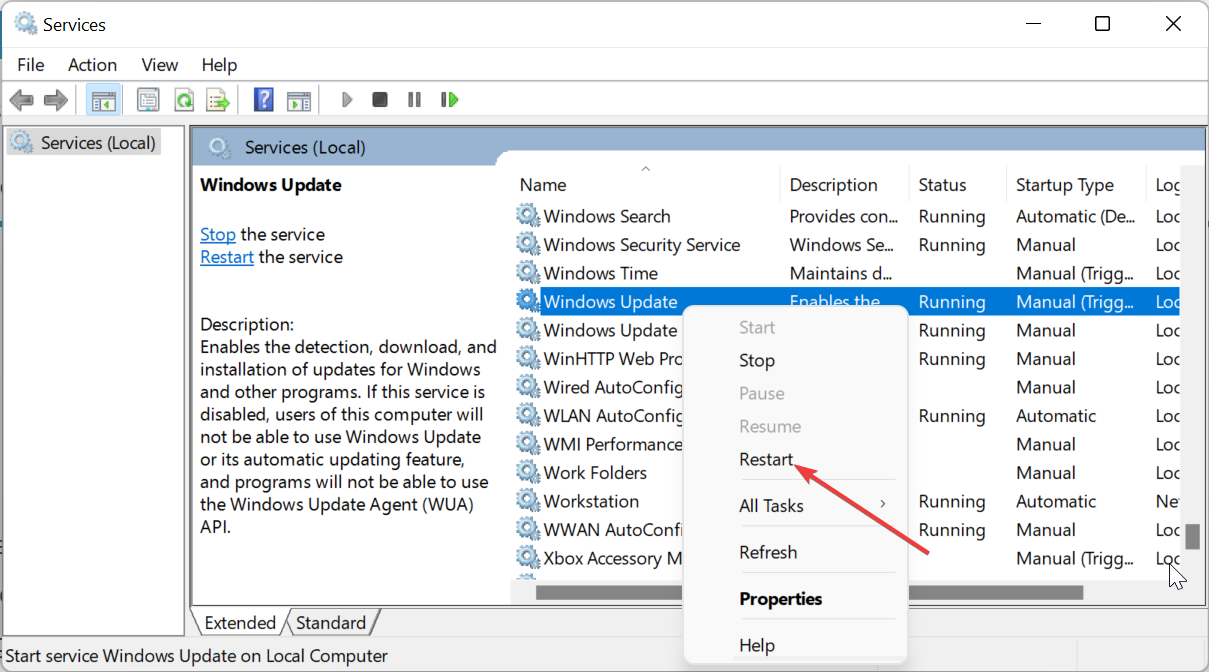Click Stop Service square toolbar icon
The width and height of the screenshot is (1209, 672).
pyautogui.click(x=380, y=100)
